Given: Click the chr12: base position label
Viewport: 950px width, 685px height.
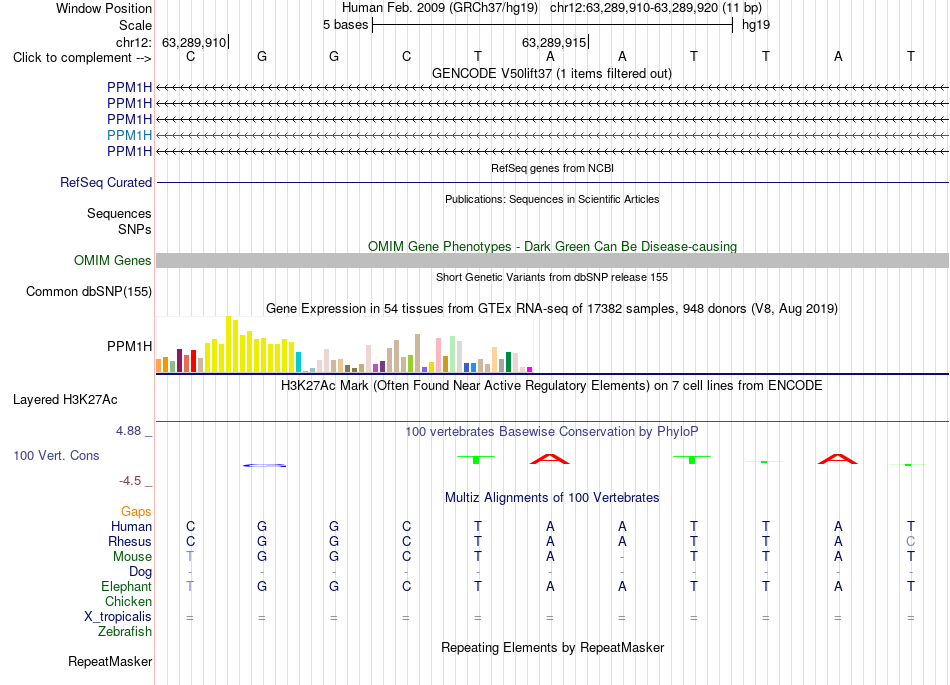Looking at the screenshot, I should pos(133,42).
